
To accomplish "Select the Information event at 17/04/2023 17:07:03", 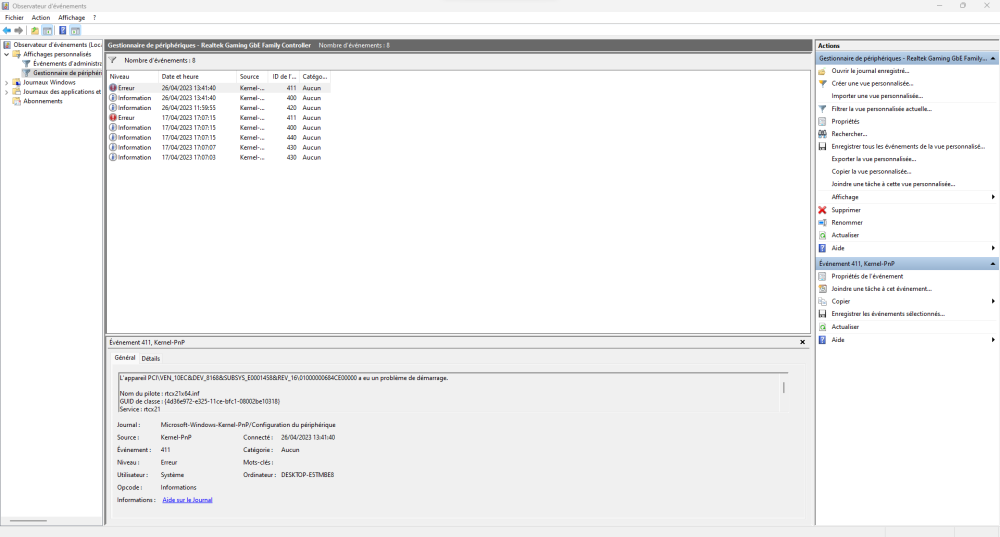I will pos(219,158).
